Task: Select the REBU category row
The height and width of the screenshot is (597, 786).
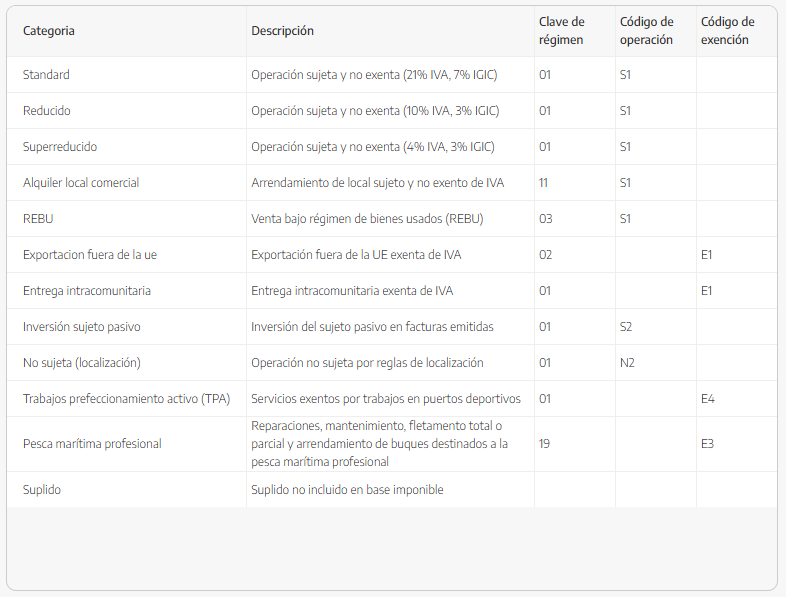Action: click(x=38, y=219)
